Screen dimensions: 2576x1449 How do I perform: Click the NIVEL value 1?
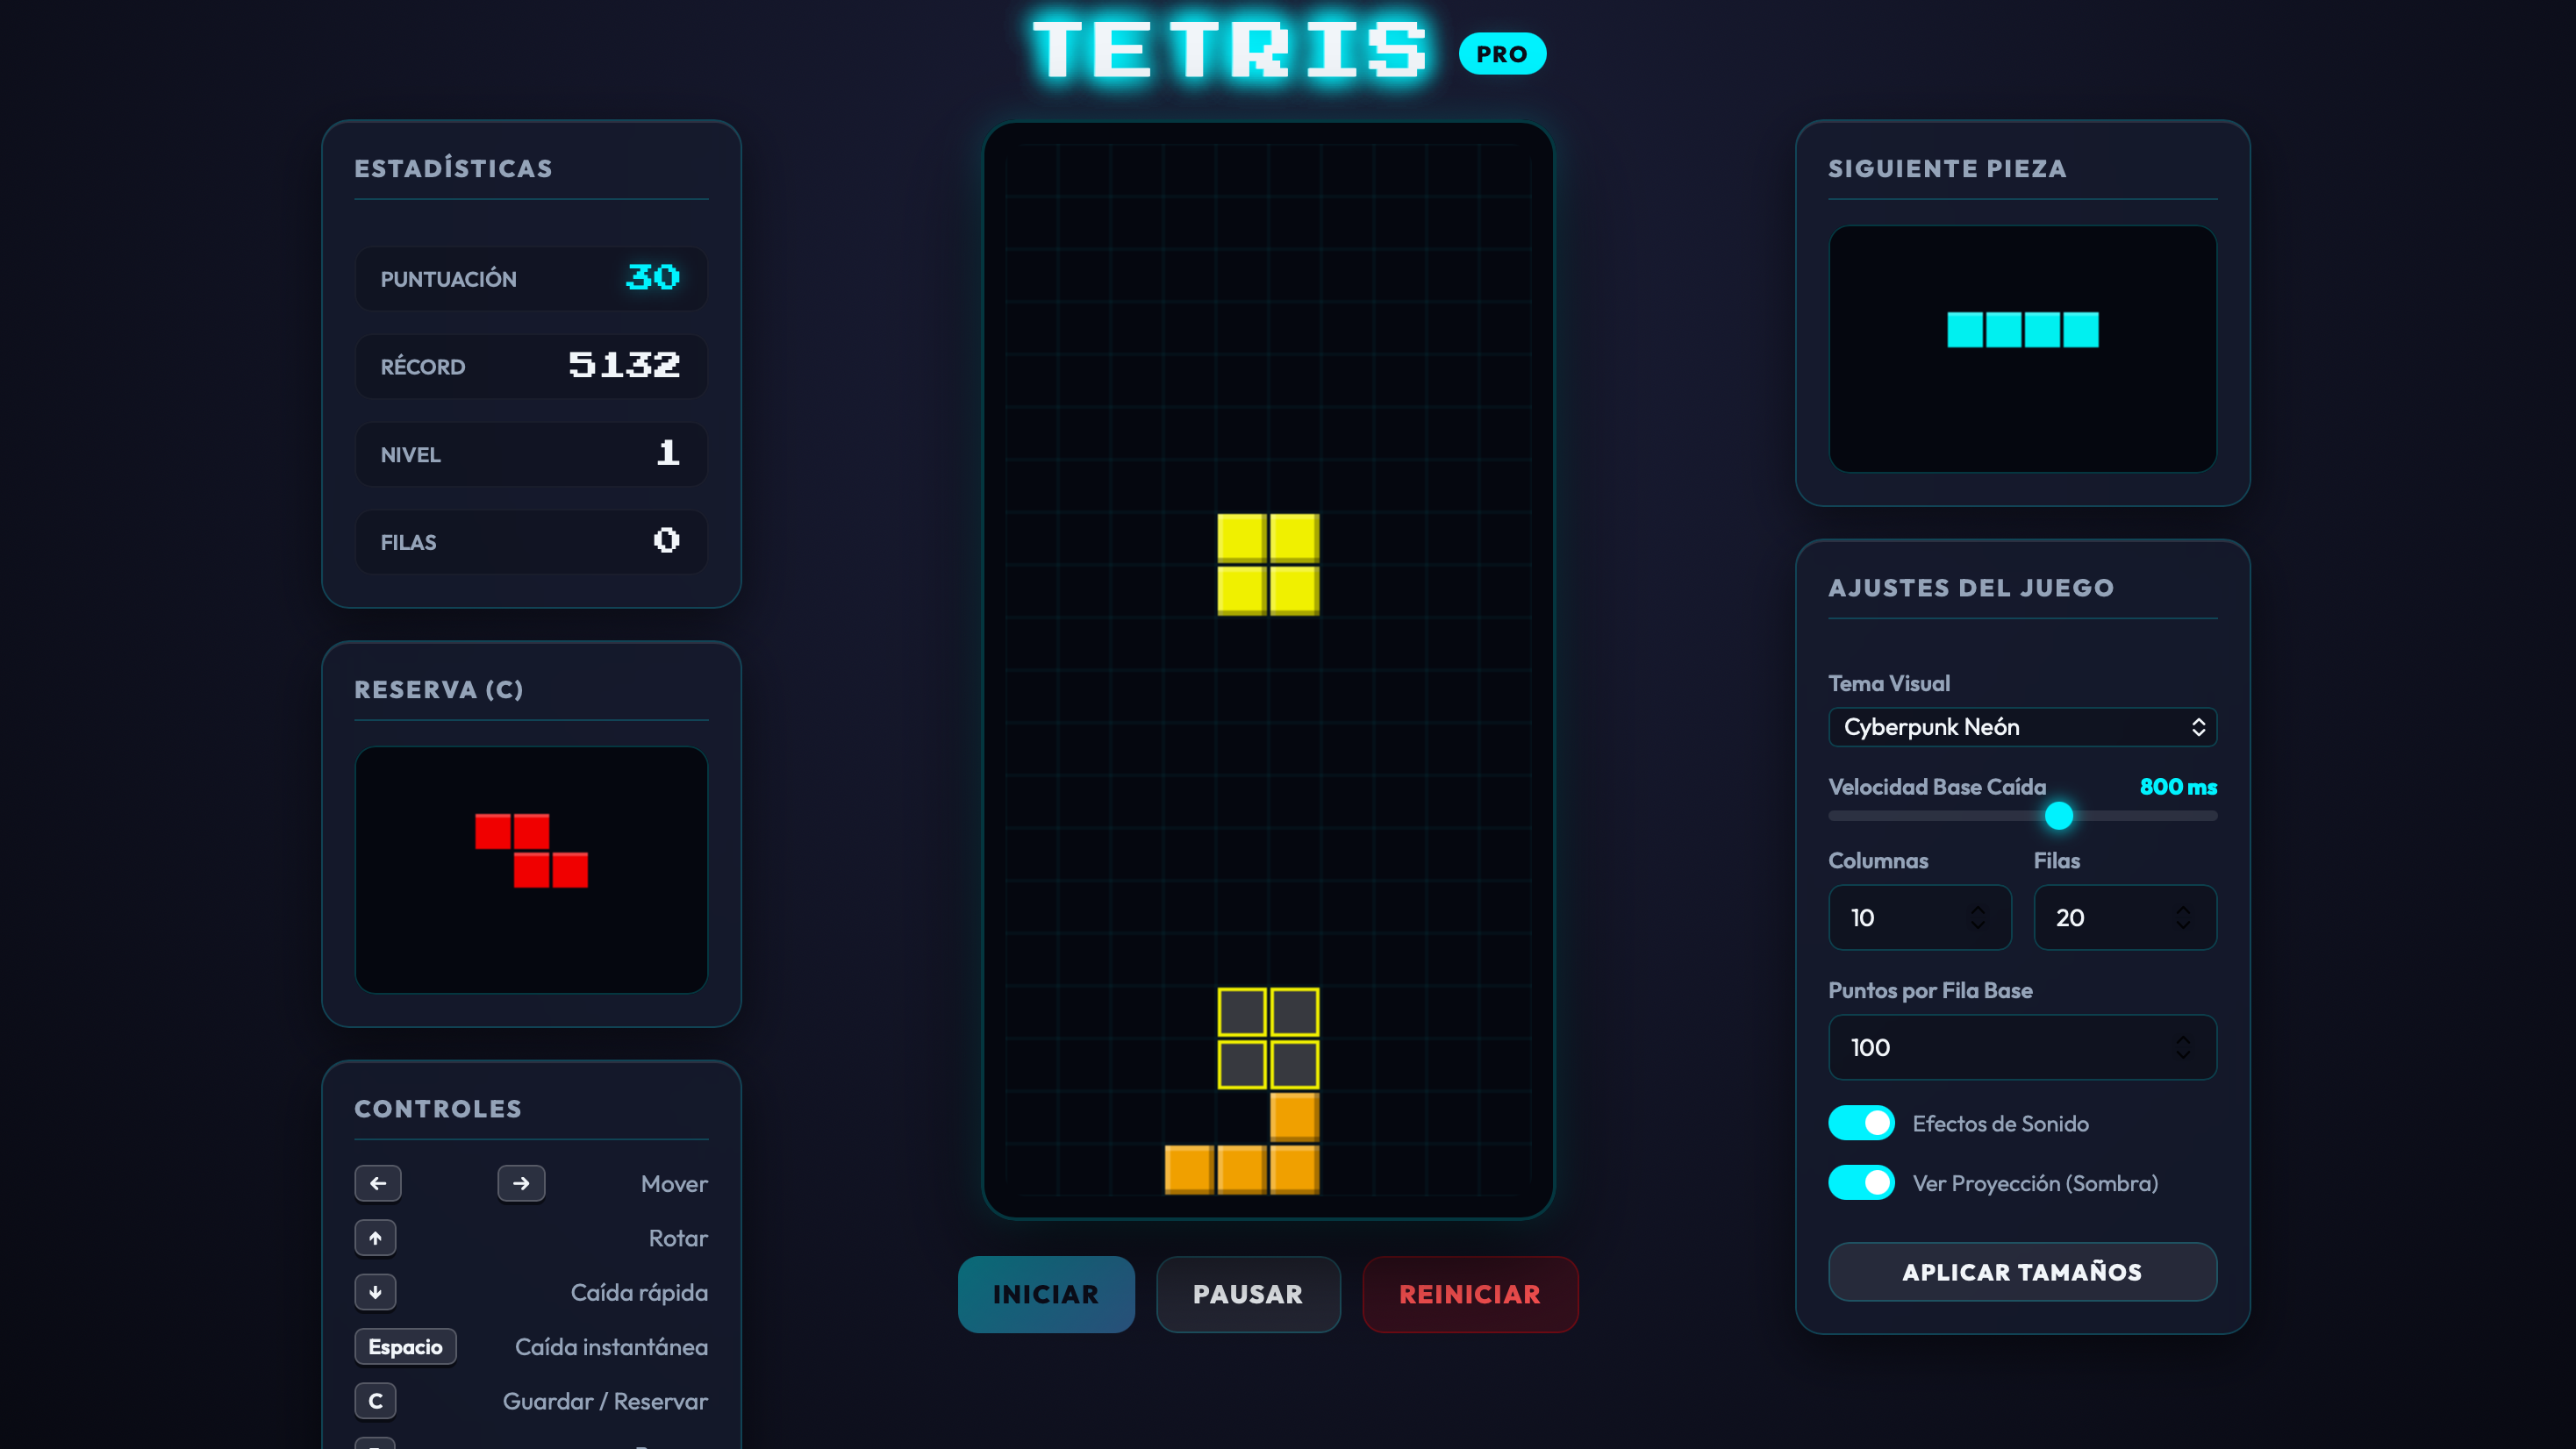coord(668,453)
